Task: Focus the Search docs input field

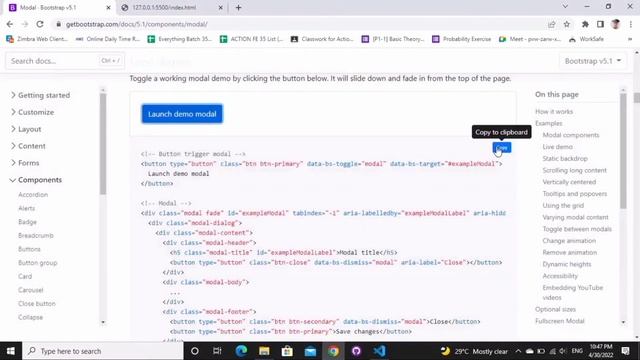Action: tap(64, 61)
